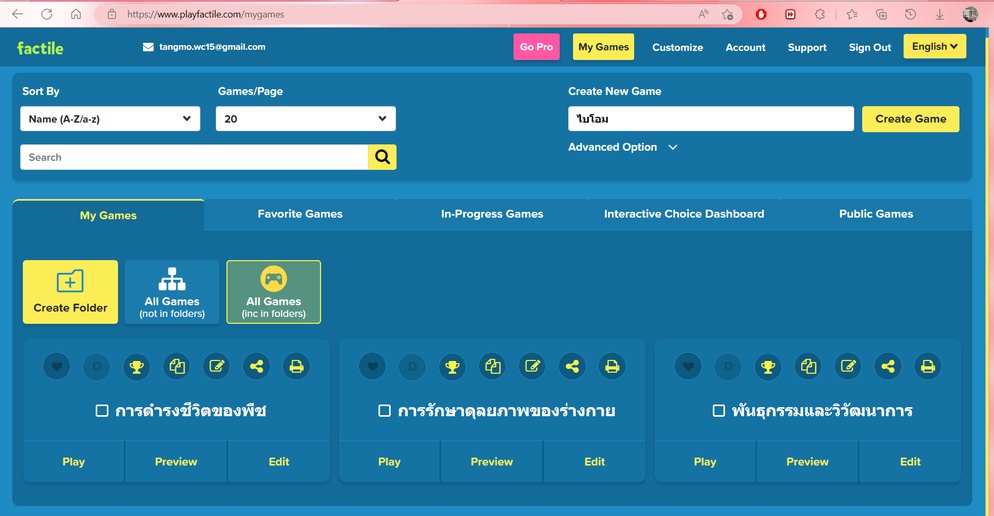Click the pink Go Pro button
This screenshot has height=516, width=994.
point(536,47)
